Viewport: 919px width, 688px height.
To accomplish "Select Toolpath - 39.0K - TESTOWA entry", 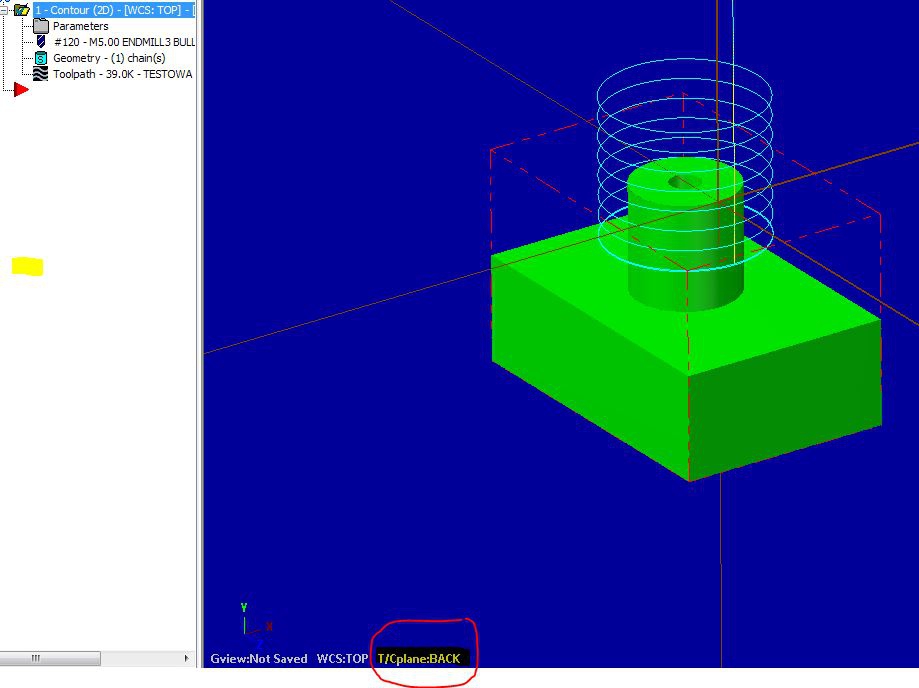I will point(122,74).
